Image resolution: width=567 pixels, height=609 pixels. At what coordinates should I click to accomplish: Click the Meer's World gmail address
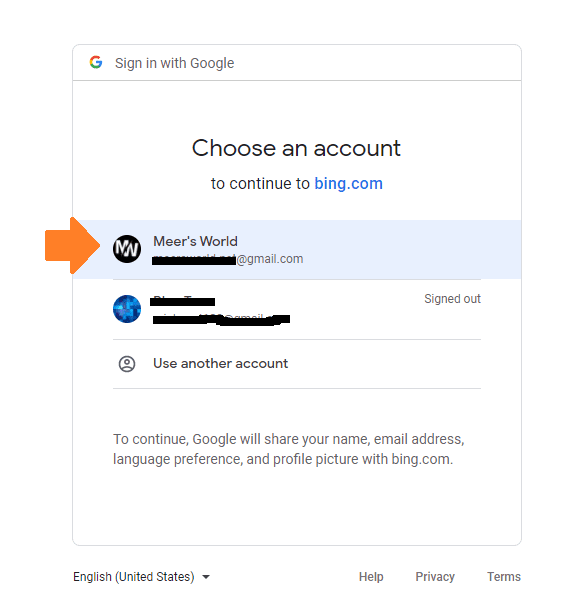pyautogui.click(x=228, y=259)
